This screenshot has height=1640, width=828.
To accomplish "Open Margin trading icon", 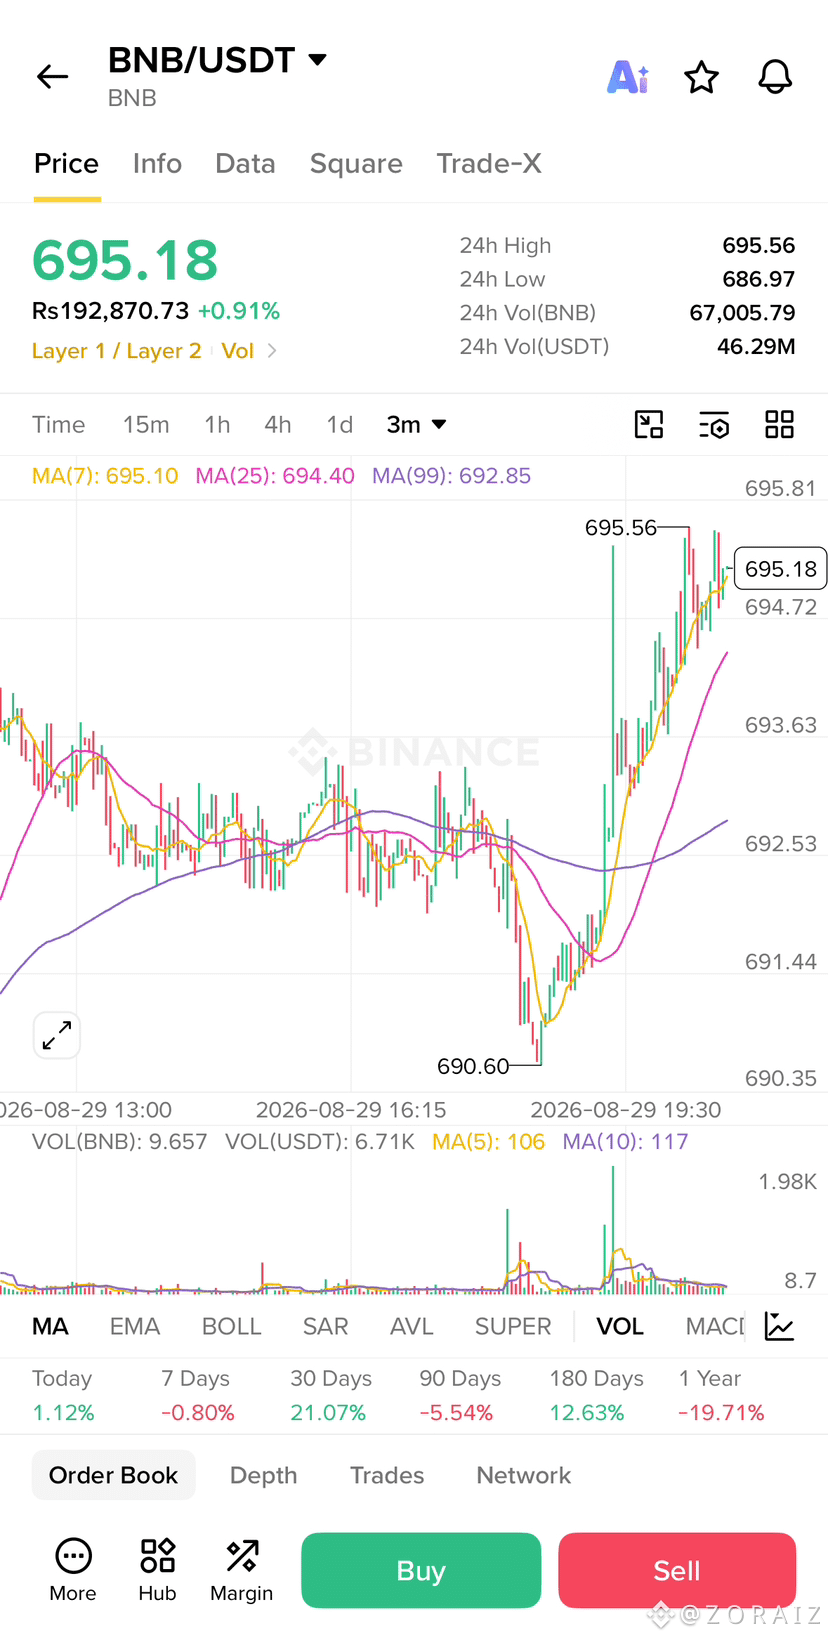I will click(241, 1571).
